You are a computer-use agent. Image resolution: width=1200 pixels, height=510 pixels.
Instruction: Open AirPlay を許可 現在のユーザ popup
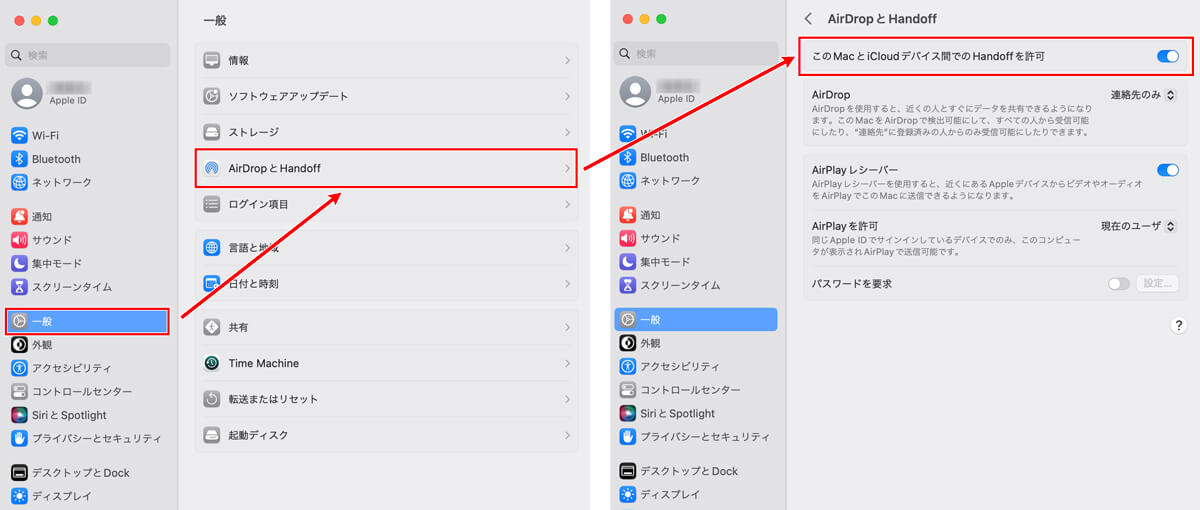tap(1138, 226)
